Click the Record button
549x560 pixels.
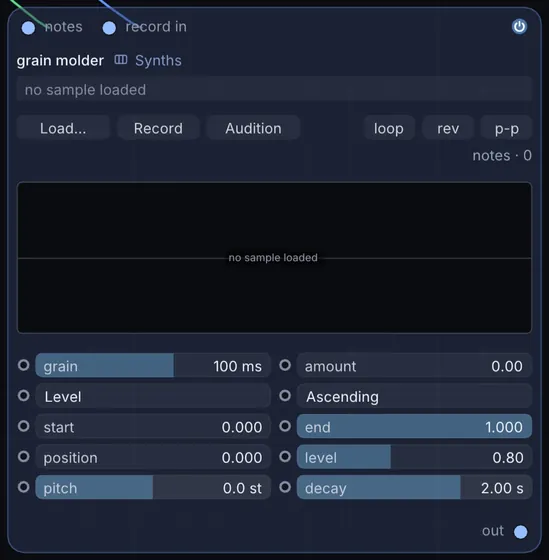coord(158,128)
